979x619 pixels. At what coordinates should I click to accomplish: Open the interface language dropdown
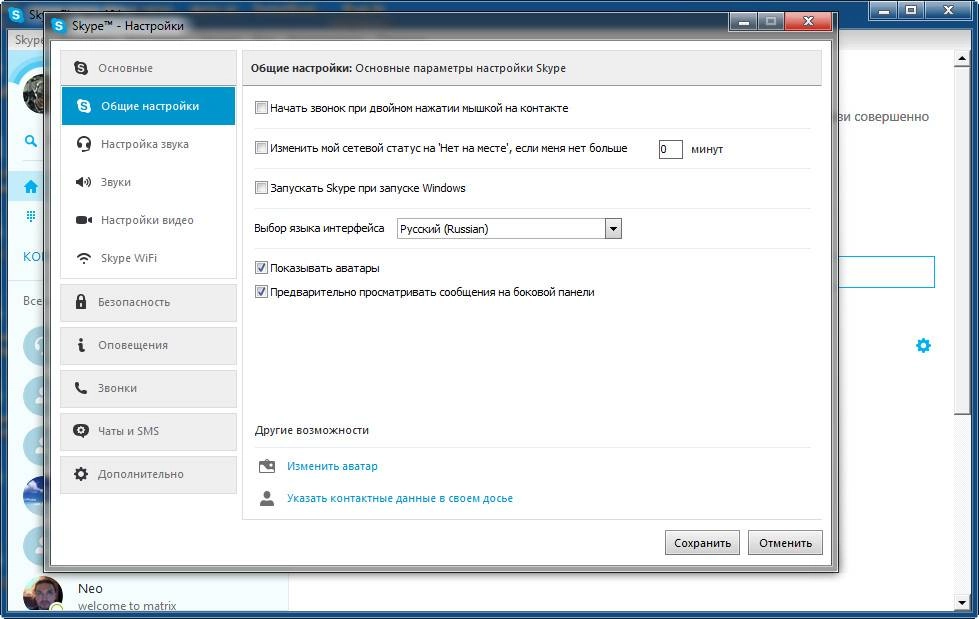pyautogui.click(x=613, y=229)
